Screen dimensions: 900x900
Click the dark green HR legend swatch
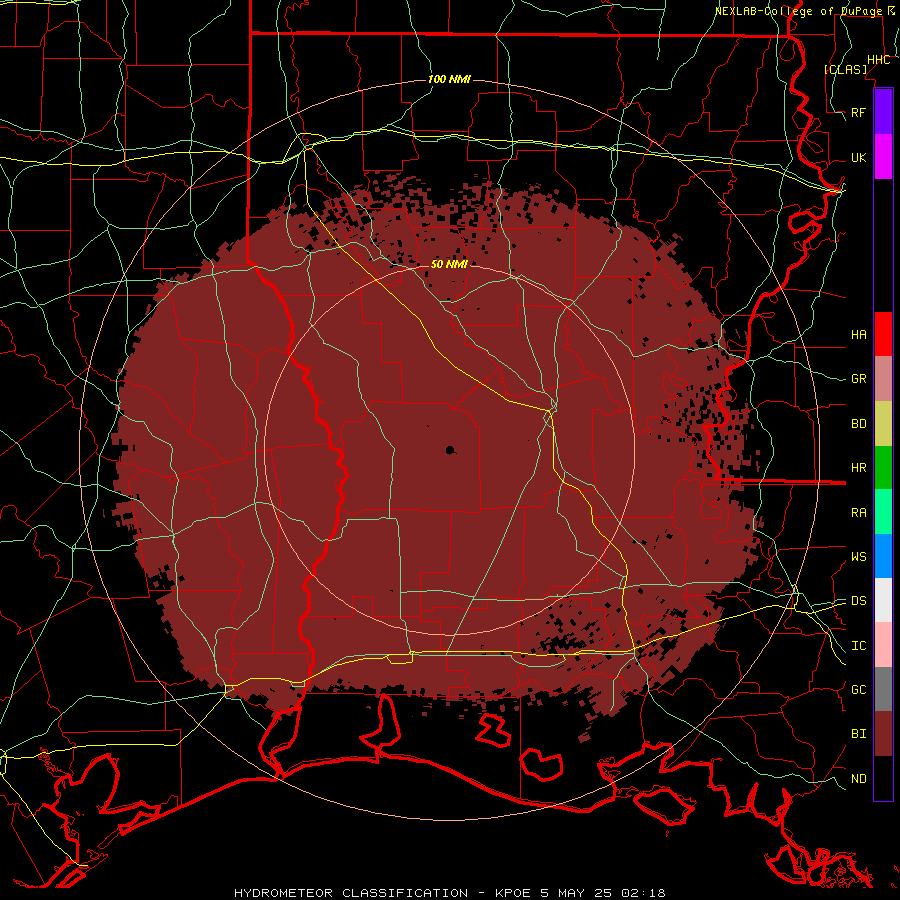[883, 468]
